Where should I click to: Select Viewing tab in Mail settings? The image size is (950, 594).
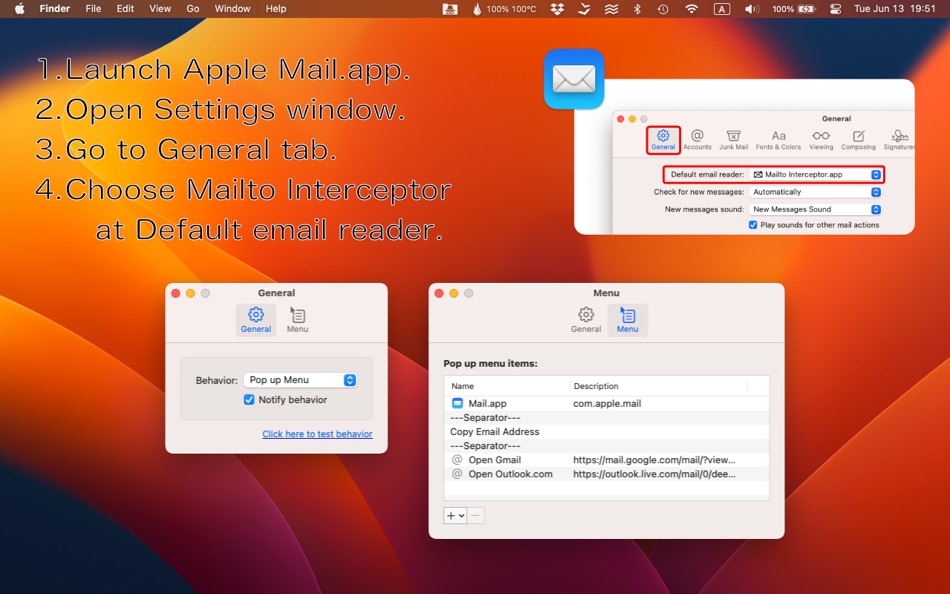[821, 139]
